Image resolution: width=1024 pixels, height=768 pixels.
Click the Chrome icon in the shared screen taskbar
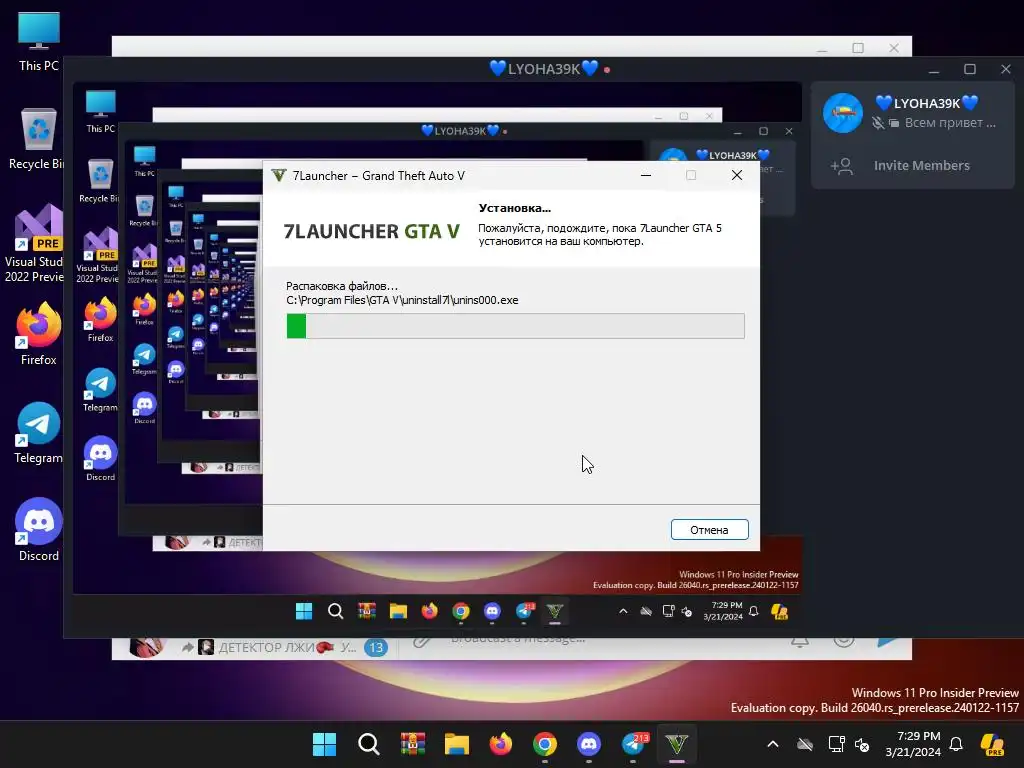(x=461, y=611)
